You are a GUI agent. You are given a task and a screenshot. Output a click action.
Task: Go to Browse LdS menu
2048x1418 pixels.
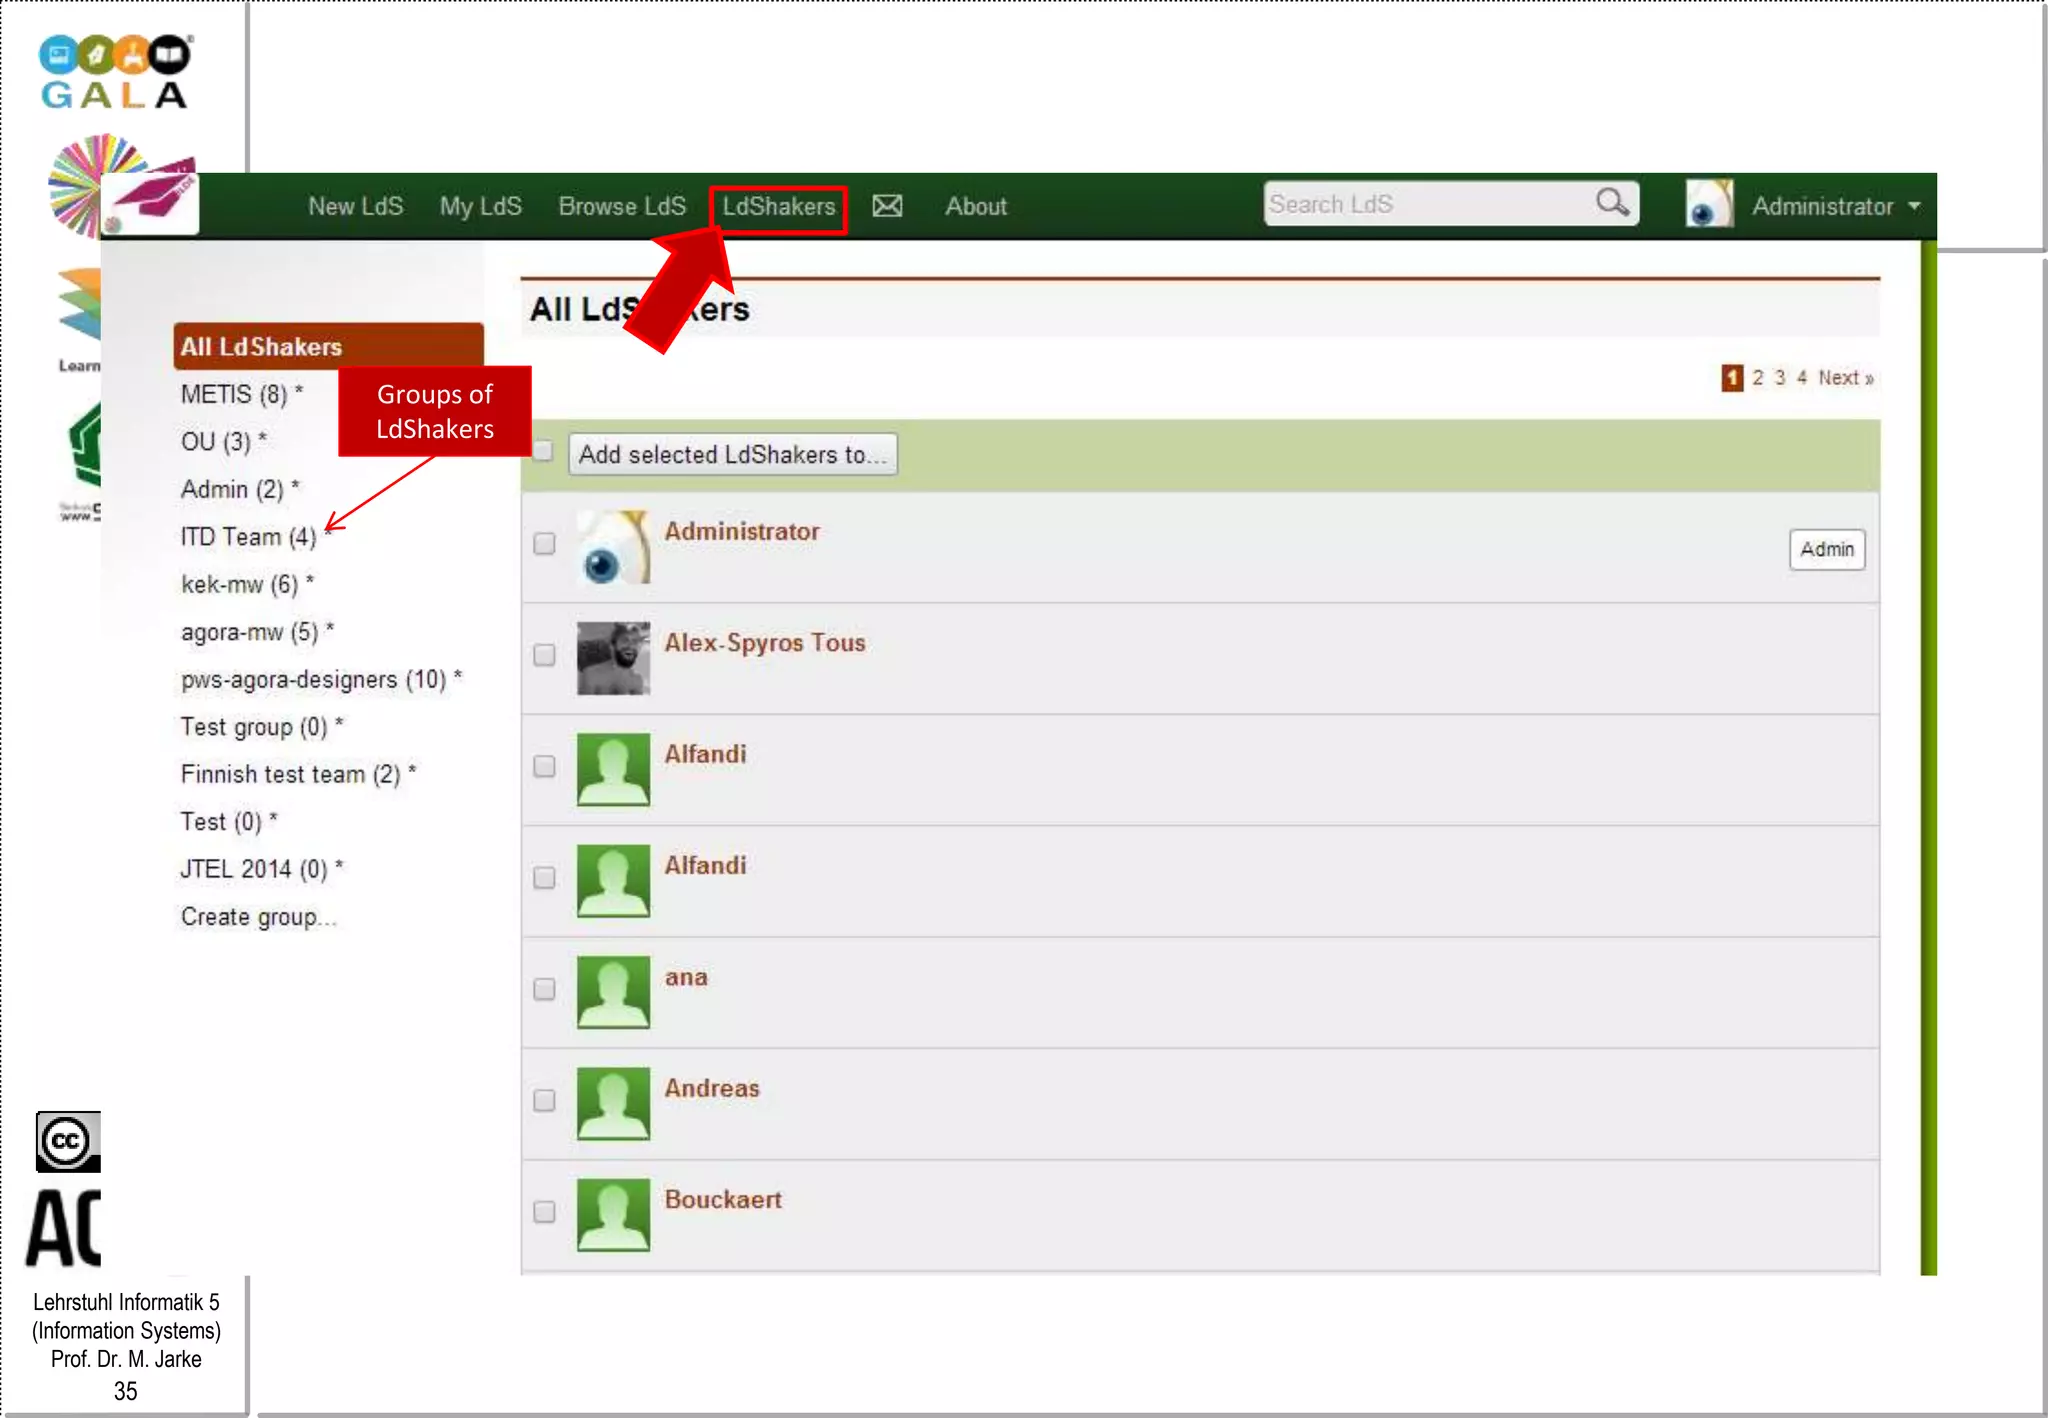(x=621, y=207)
